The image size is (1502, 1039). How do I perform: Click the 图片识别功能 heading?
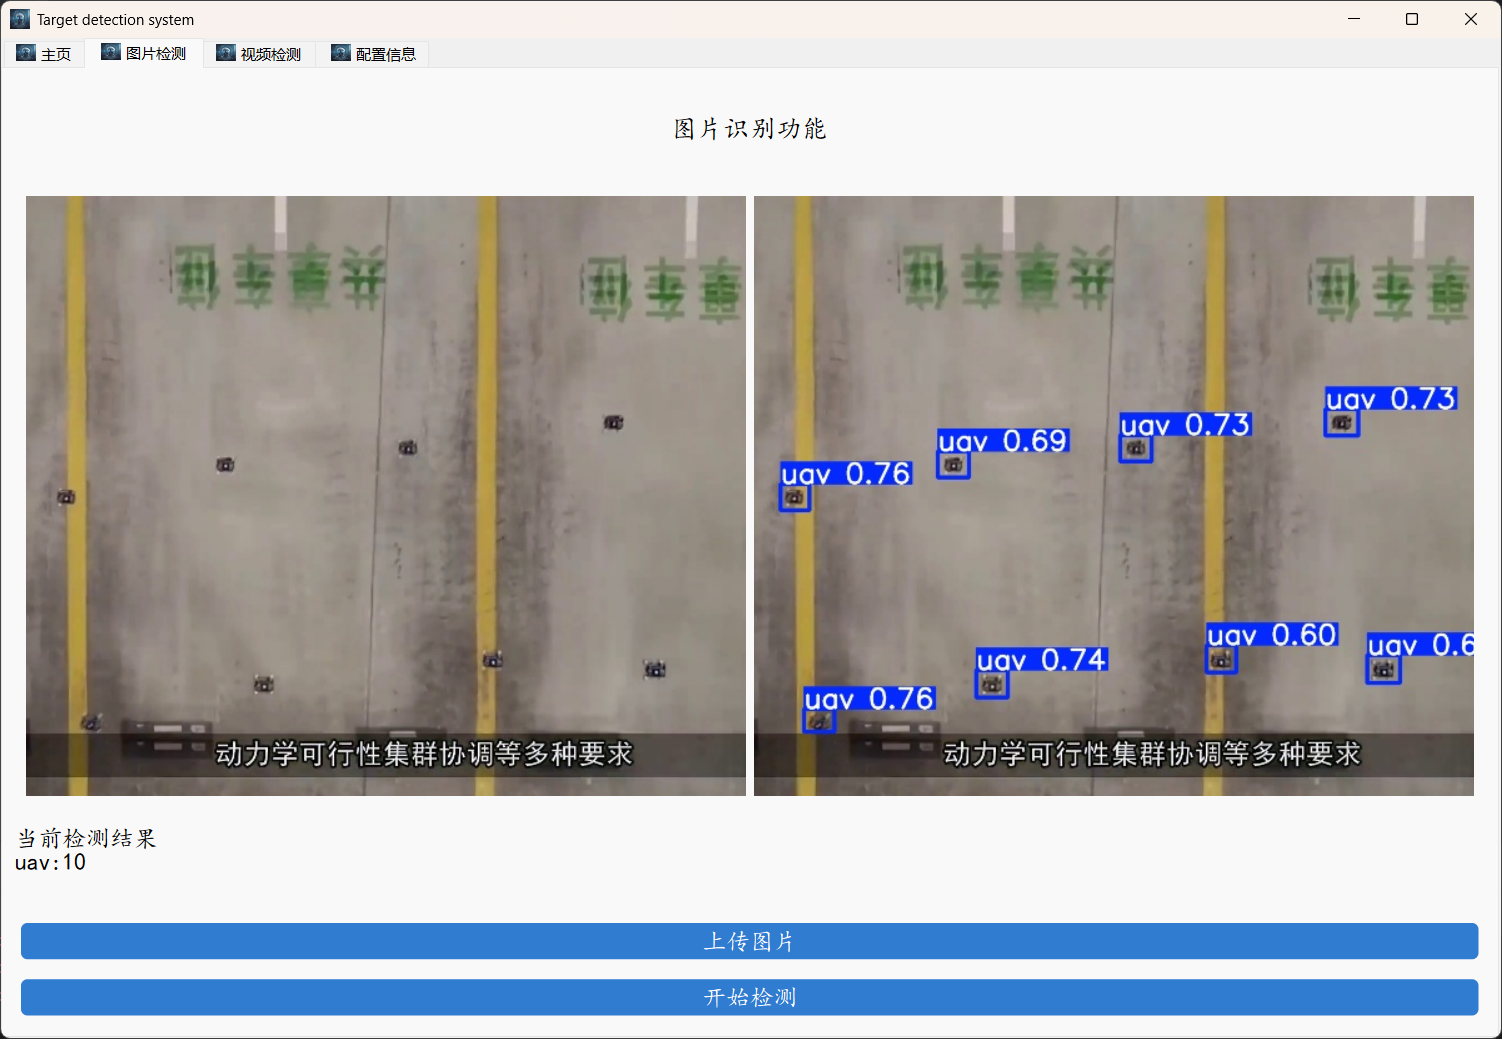[750, 129]
